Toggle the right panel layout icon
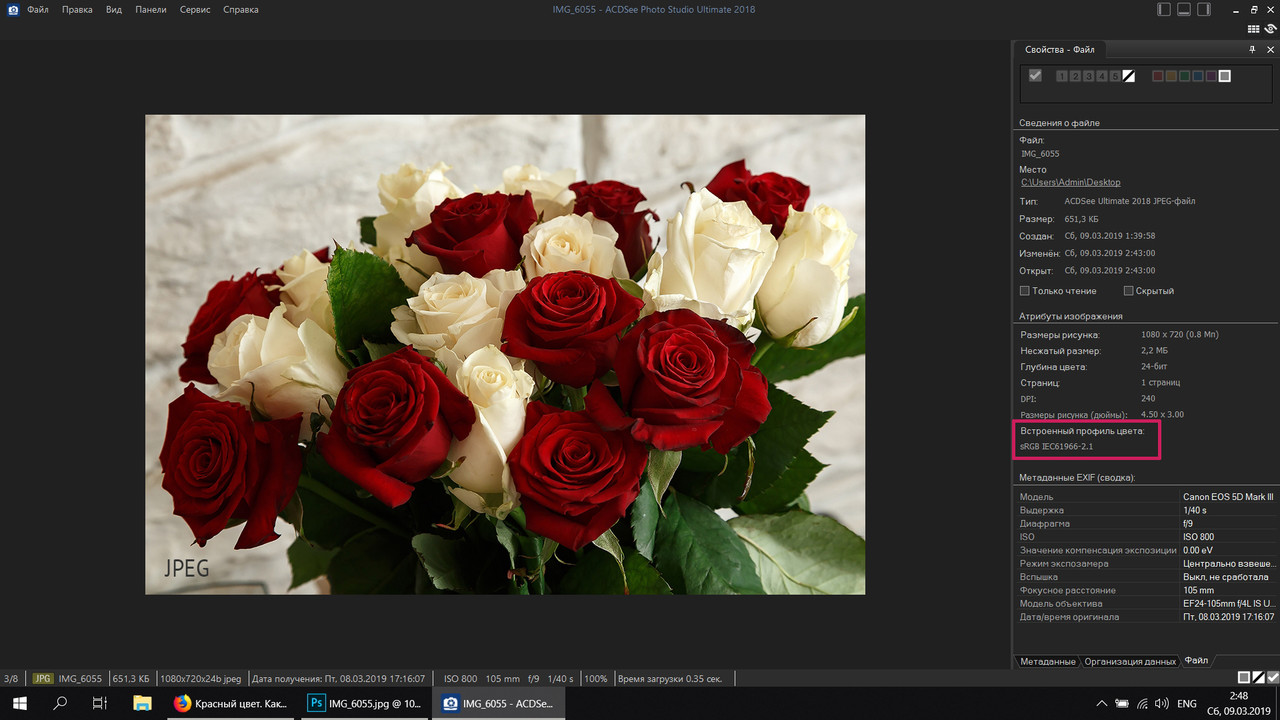This screenshot has height=720, width=1280. coord(1205,9)
